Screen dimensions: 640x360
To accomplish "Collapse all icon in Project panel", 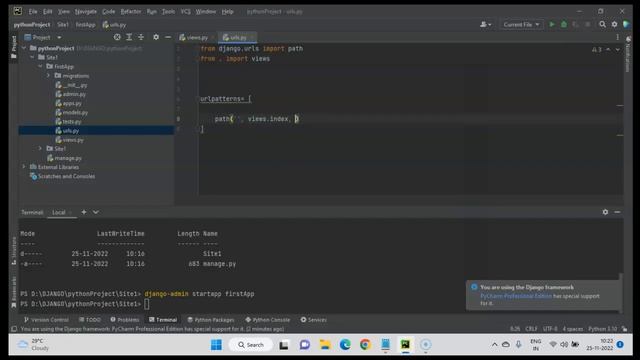I will [x=141, y=37].
